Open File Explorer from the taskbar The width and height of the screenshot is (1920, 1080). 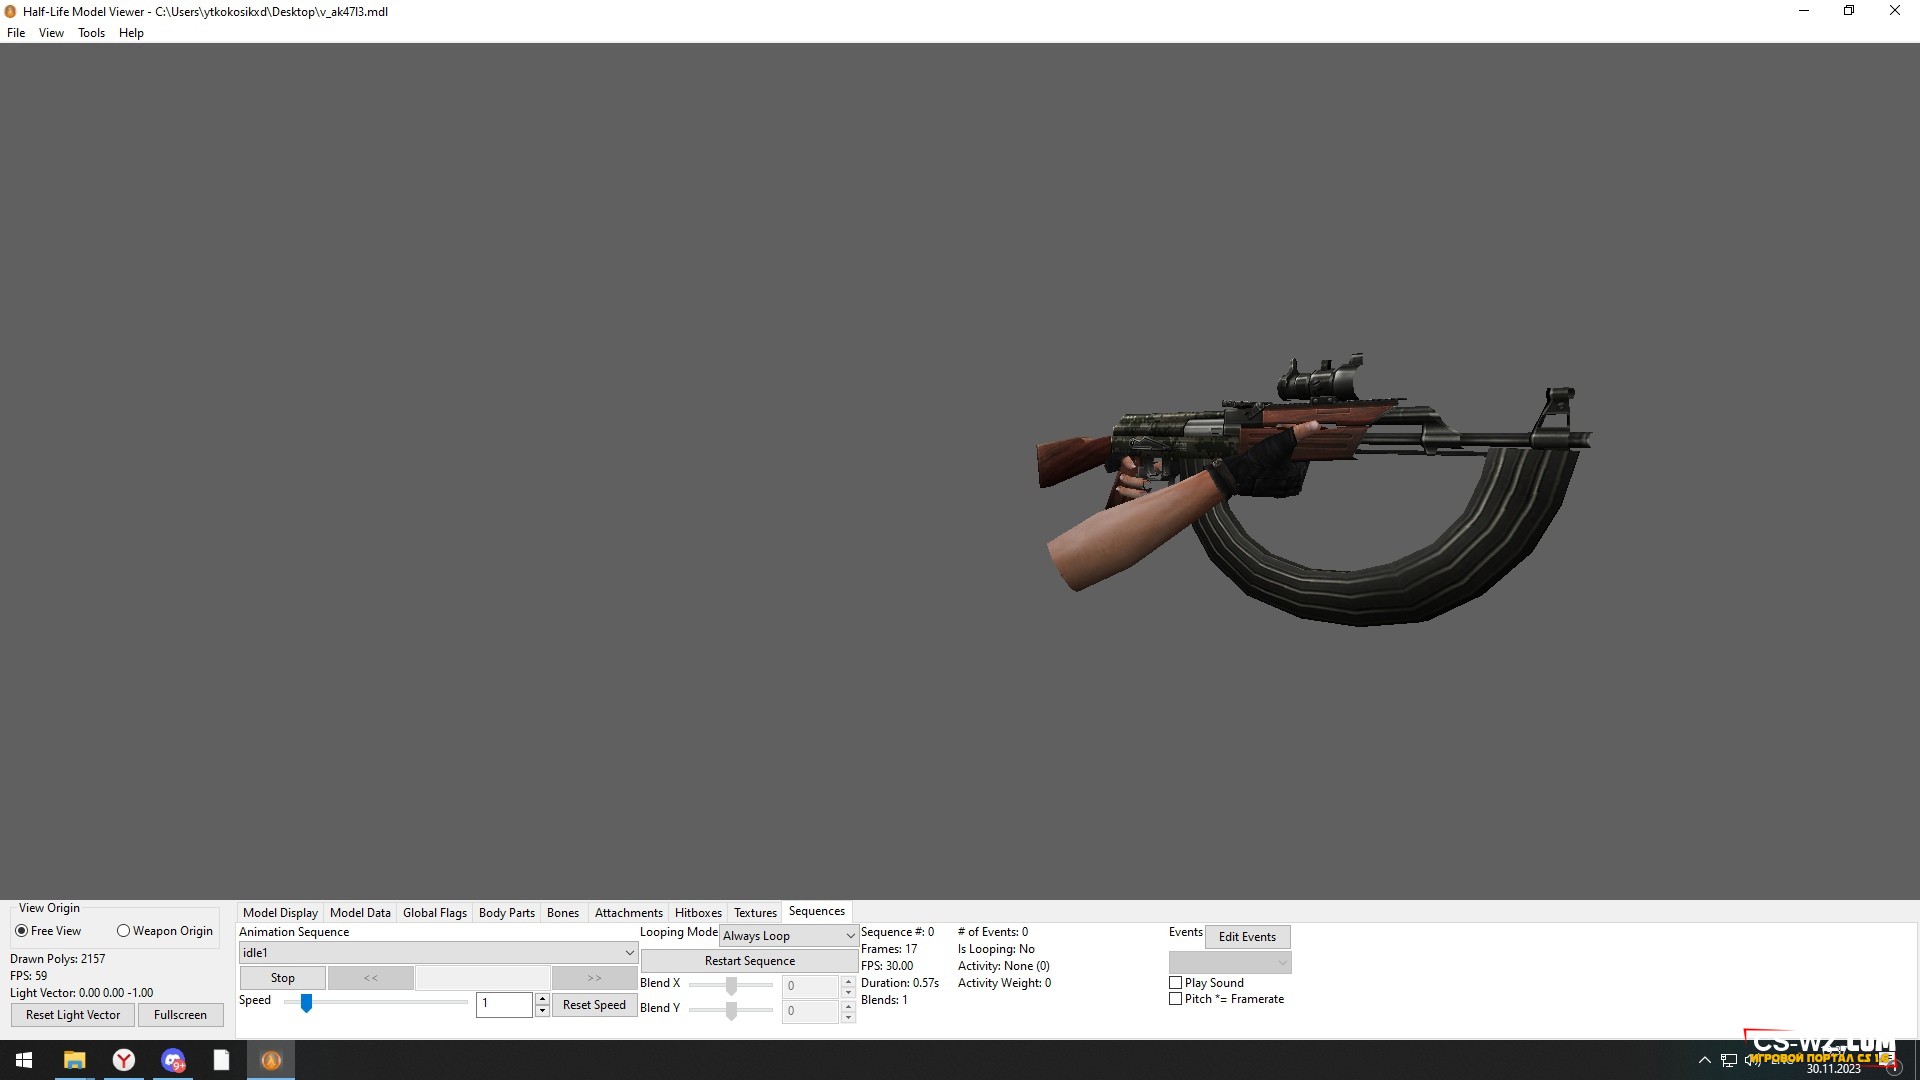point(74,1060)
